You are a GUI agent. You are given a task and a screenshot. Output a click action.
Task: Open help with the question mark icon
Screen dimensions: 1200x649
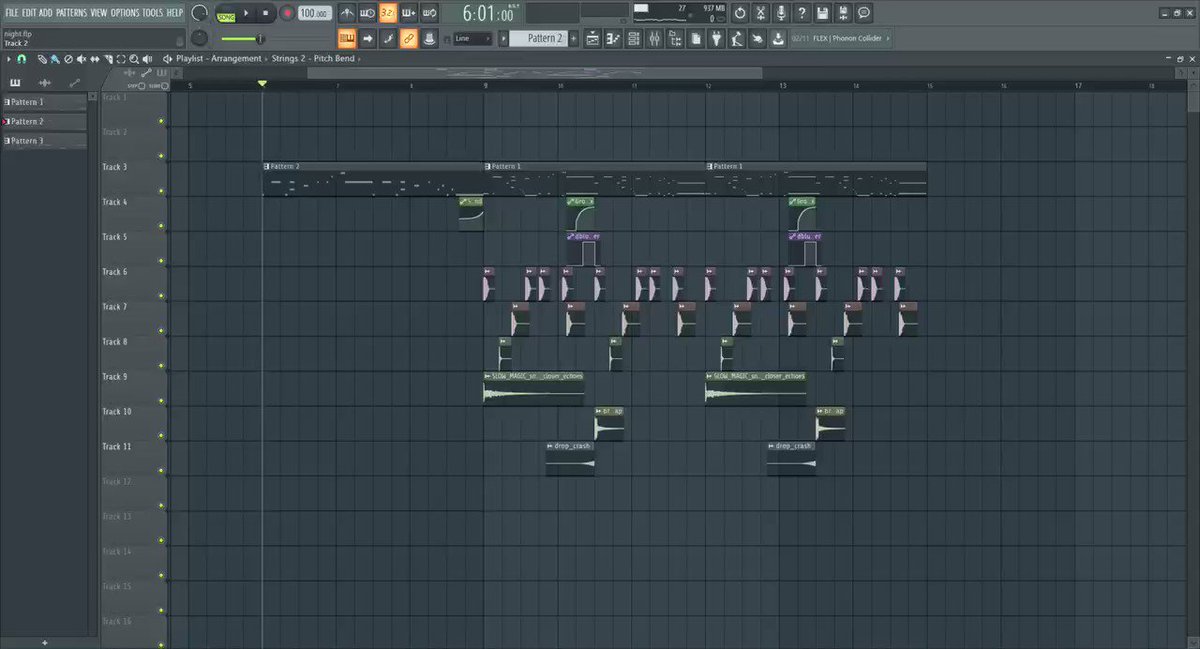tap(802, 13)
